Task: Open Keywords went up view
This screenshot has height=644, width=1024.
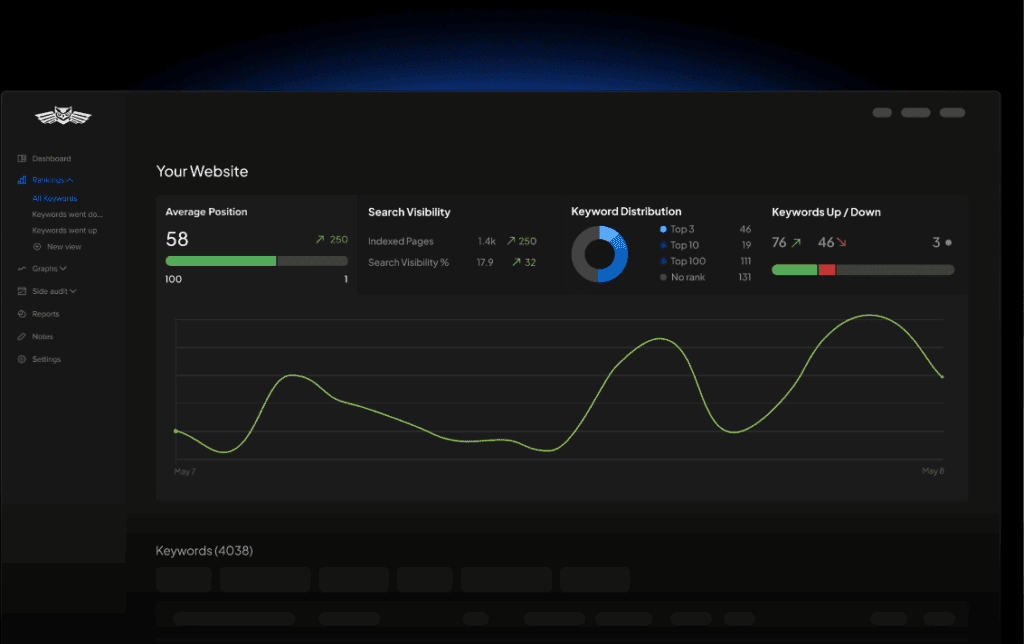Action: [63, 230]
